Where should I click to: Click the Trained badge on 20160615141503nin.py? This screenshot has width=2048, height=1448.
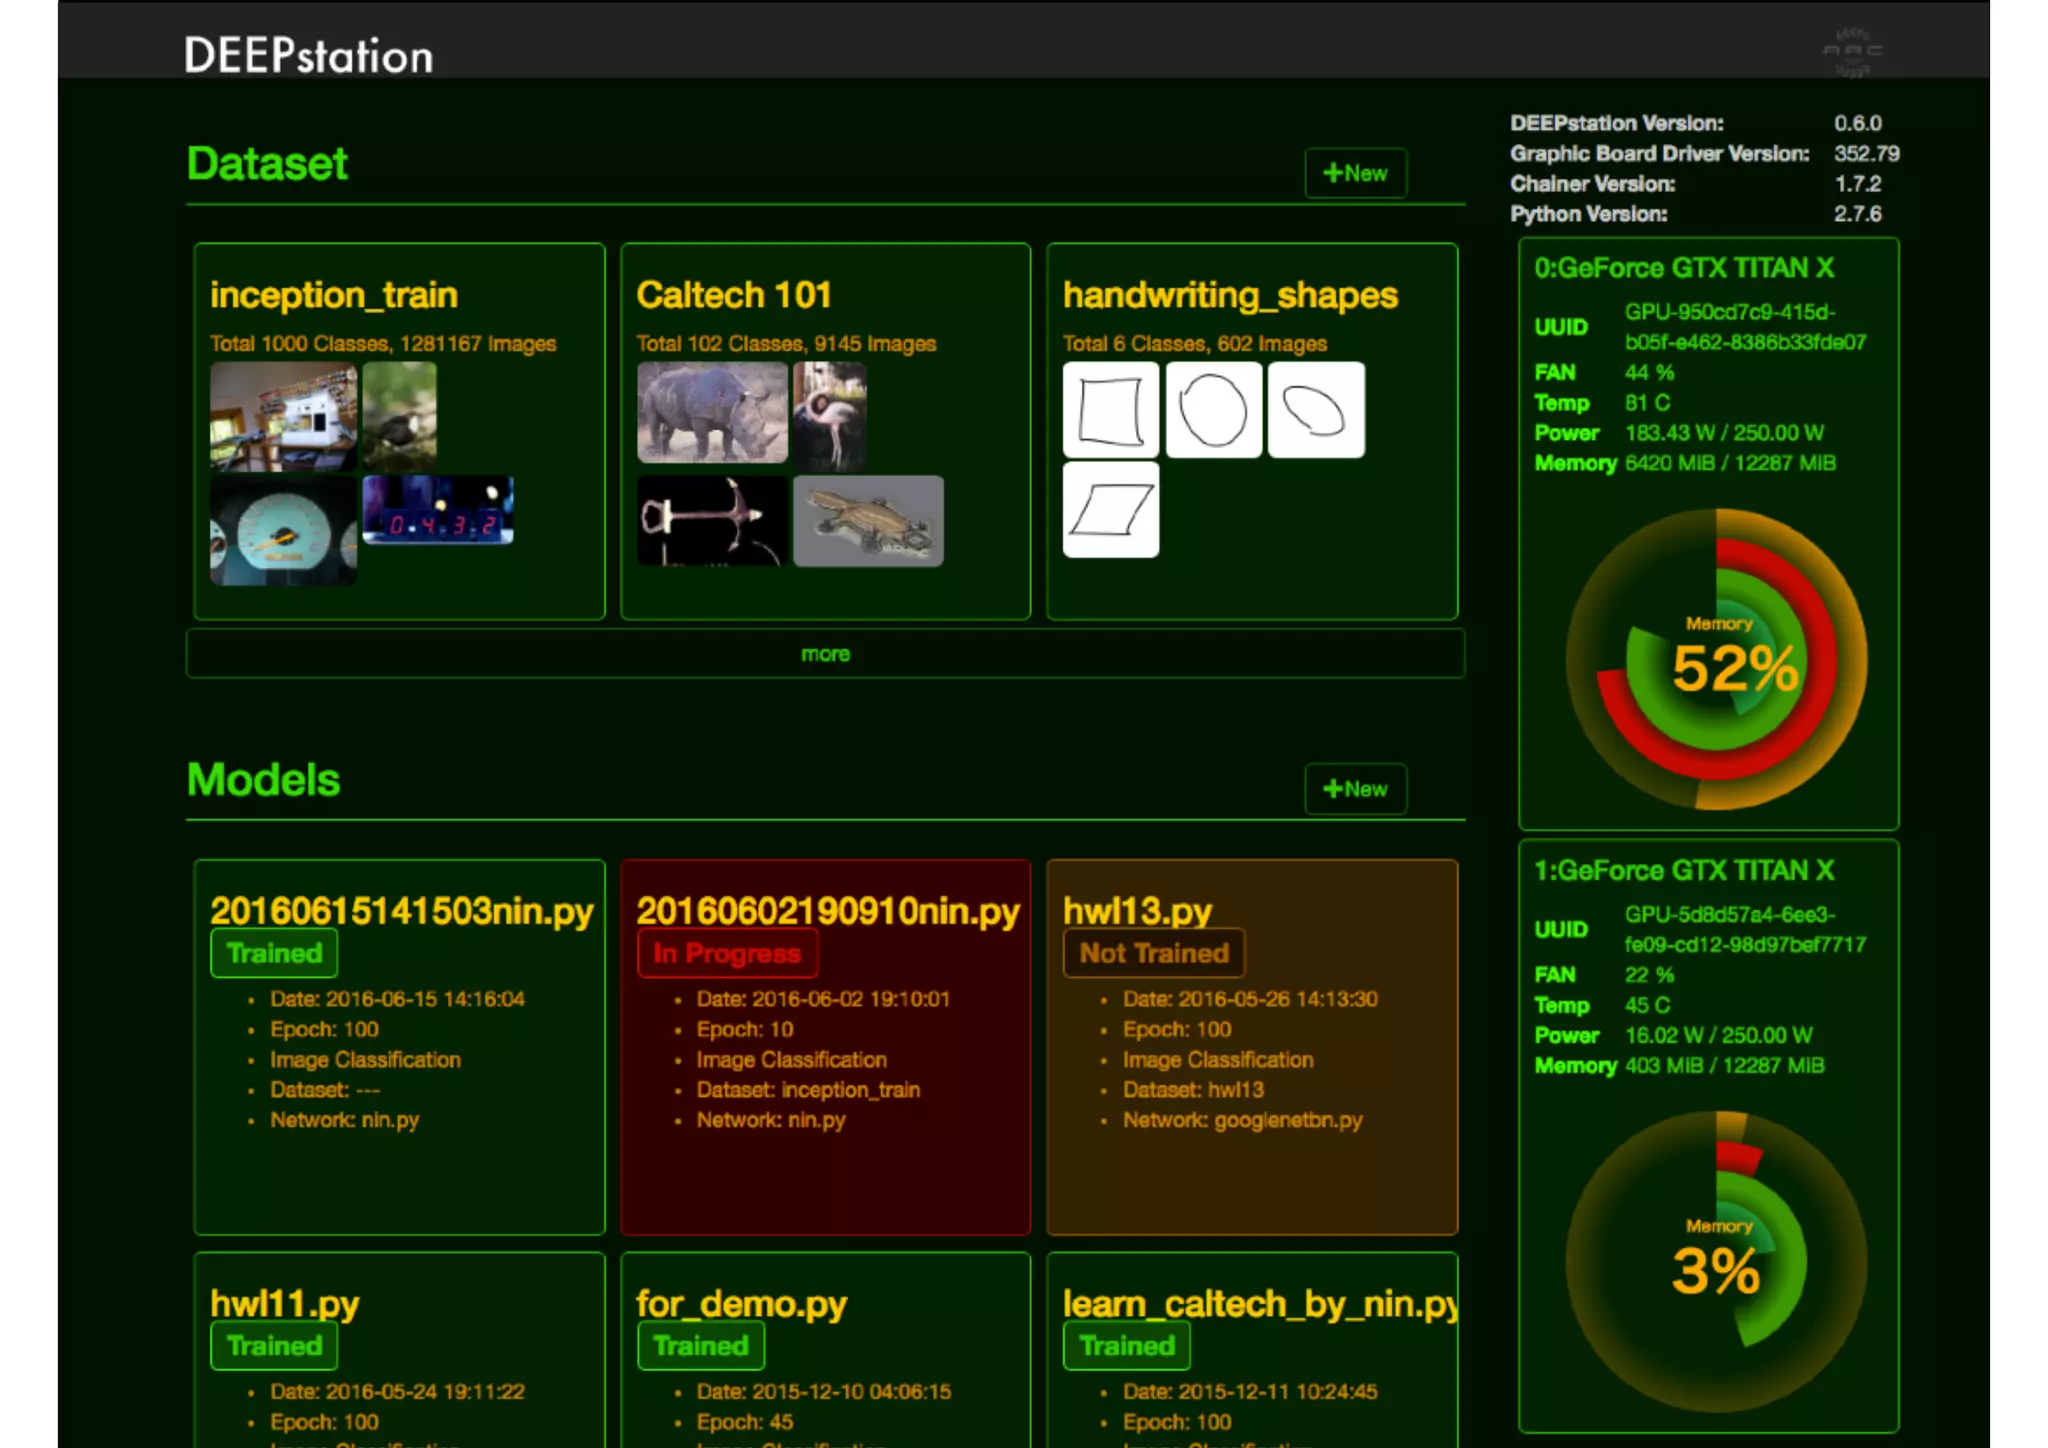(274, 953)
